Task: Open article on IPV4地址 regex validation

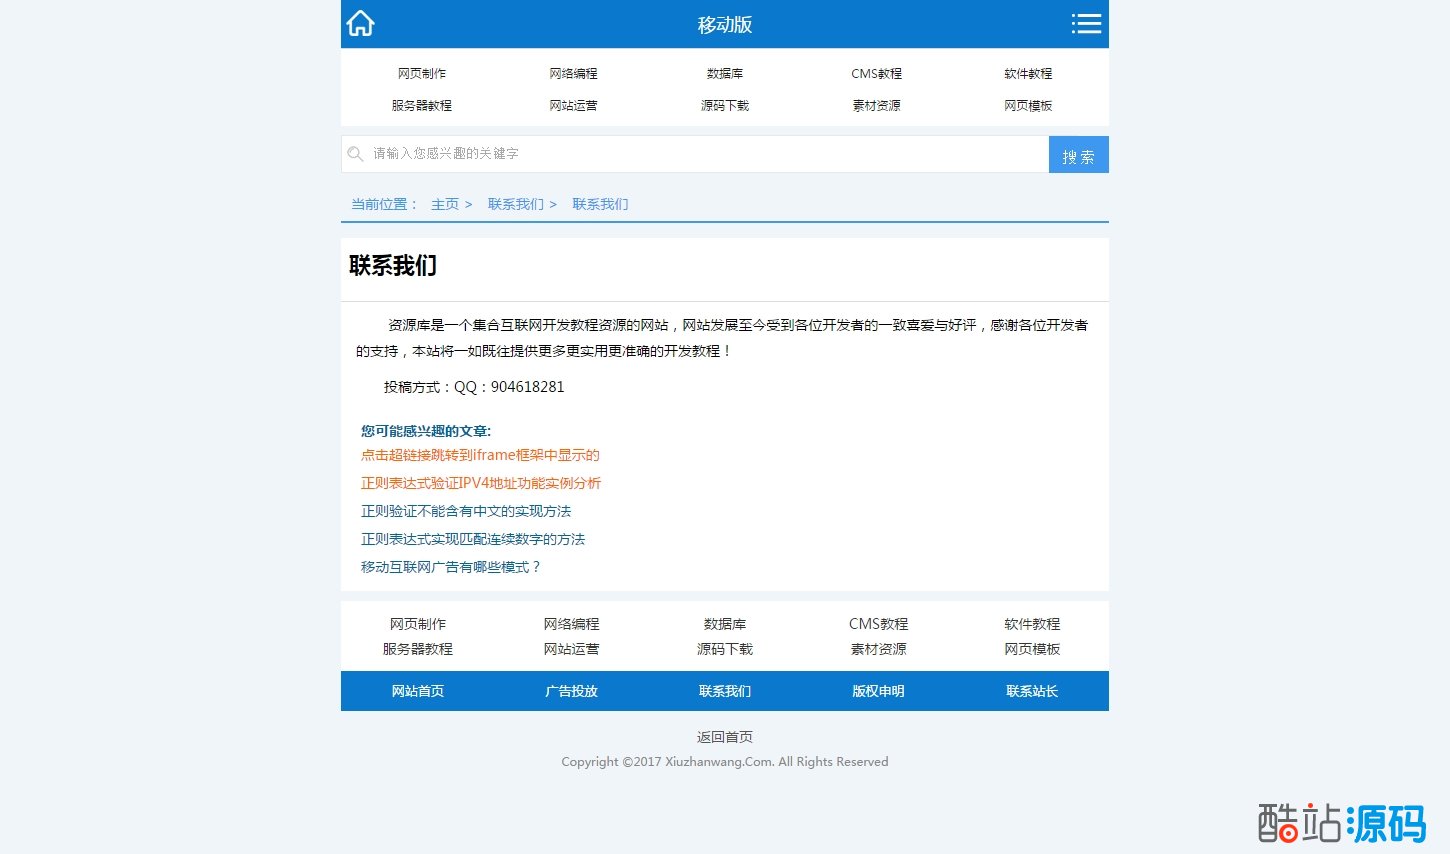Action: pyautogui.click(x=481, y=483)
